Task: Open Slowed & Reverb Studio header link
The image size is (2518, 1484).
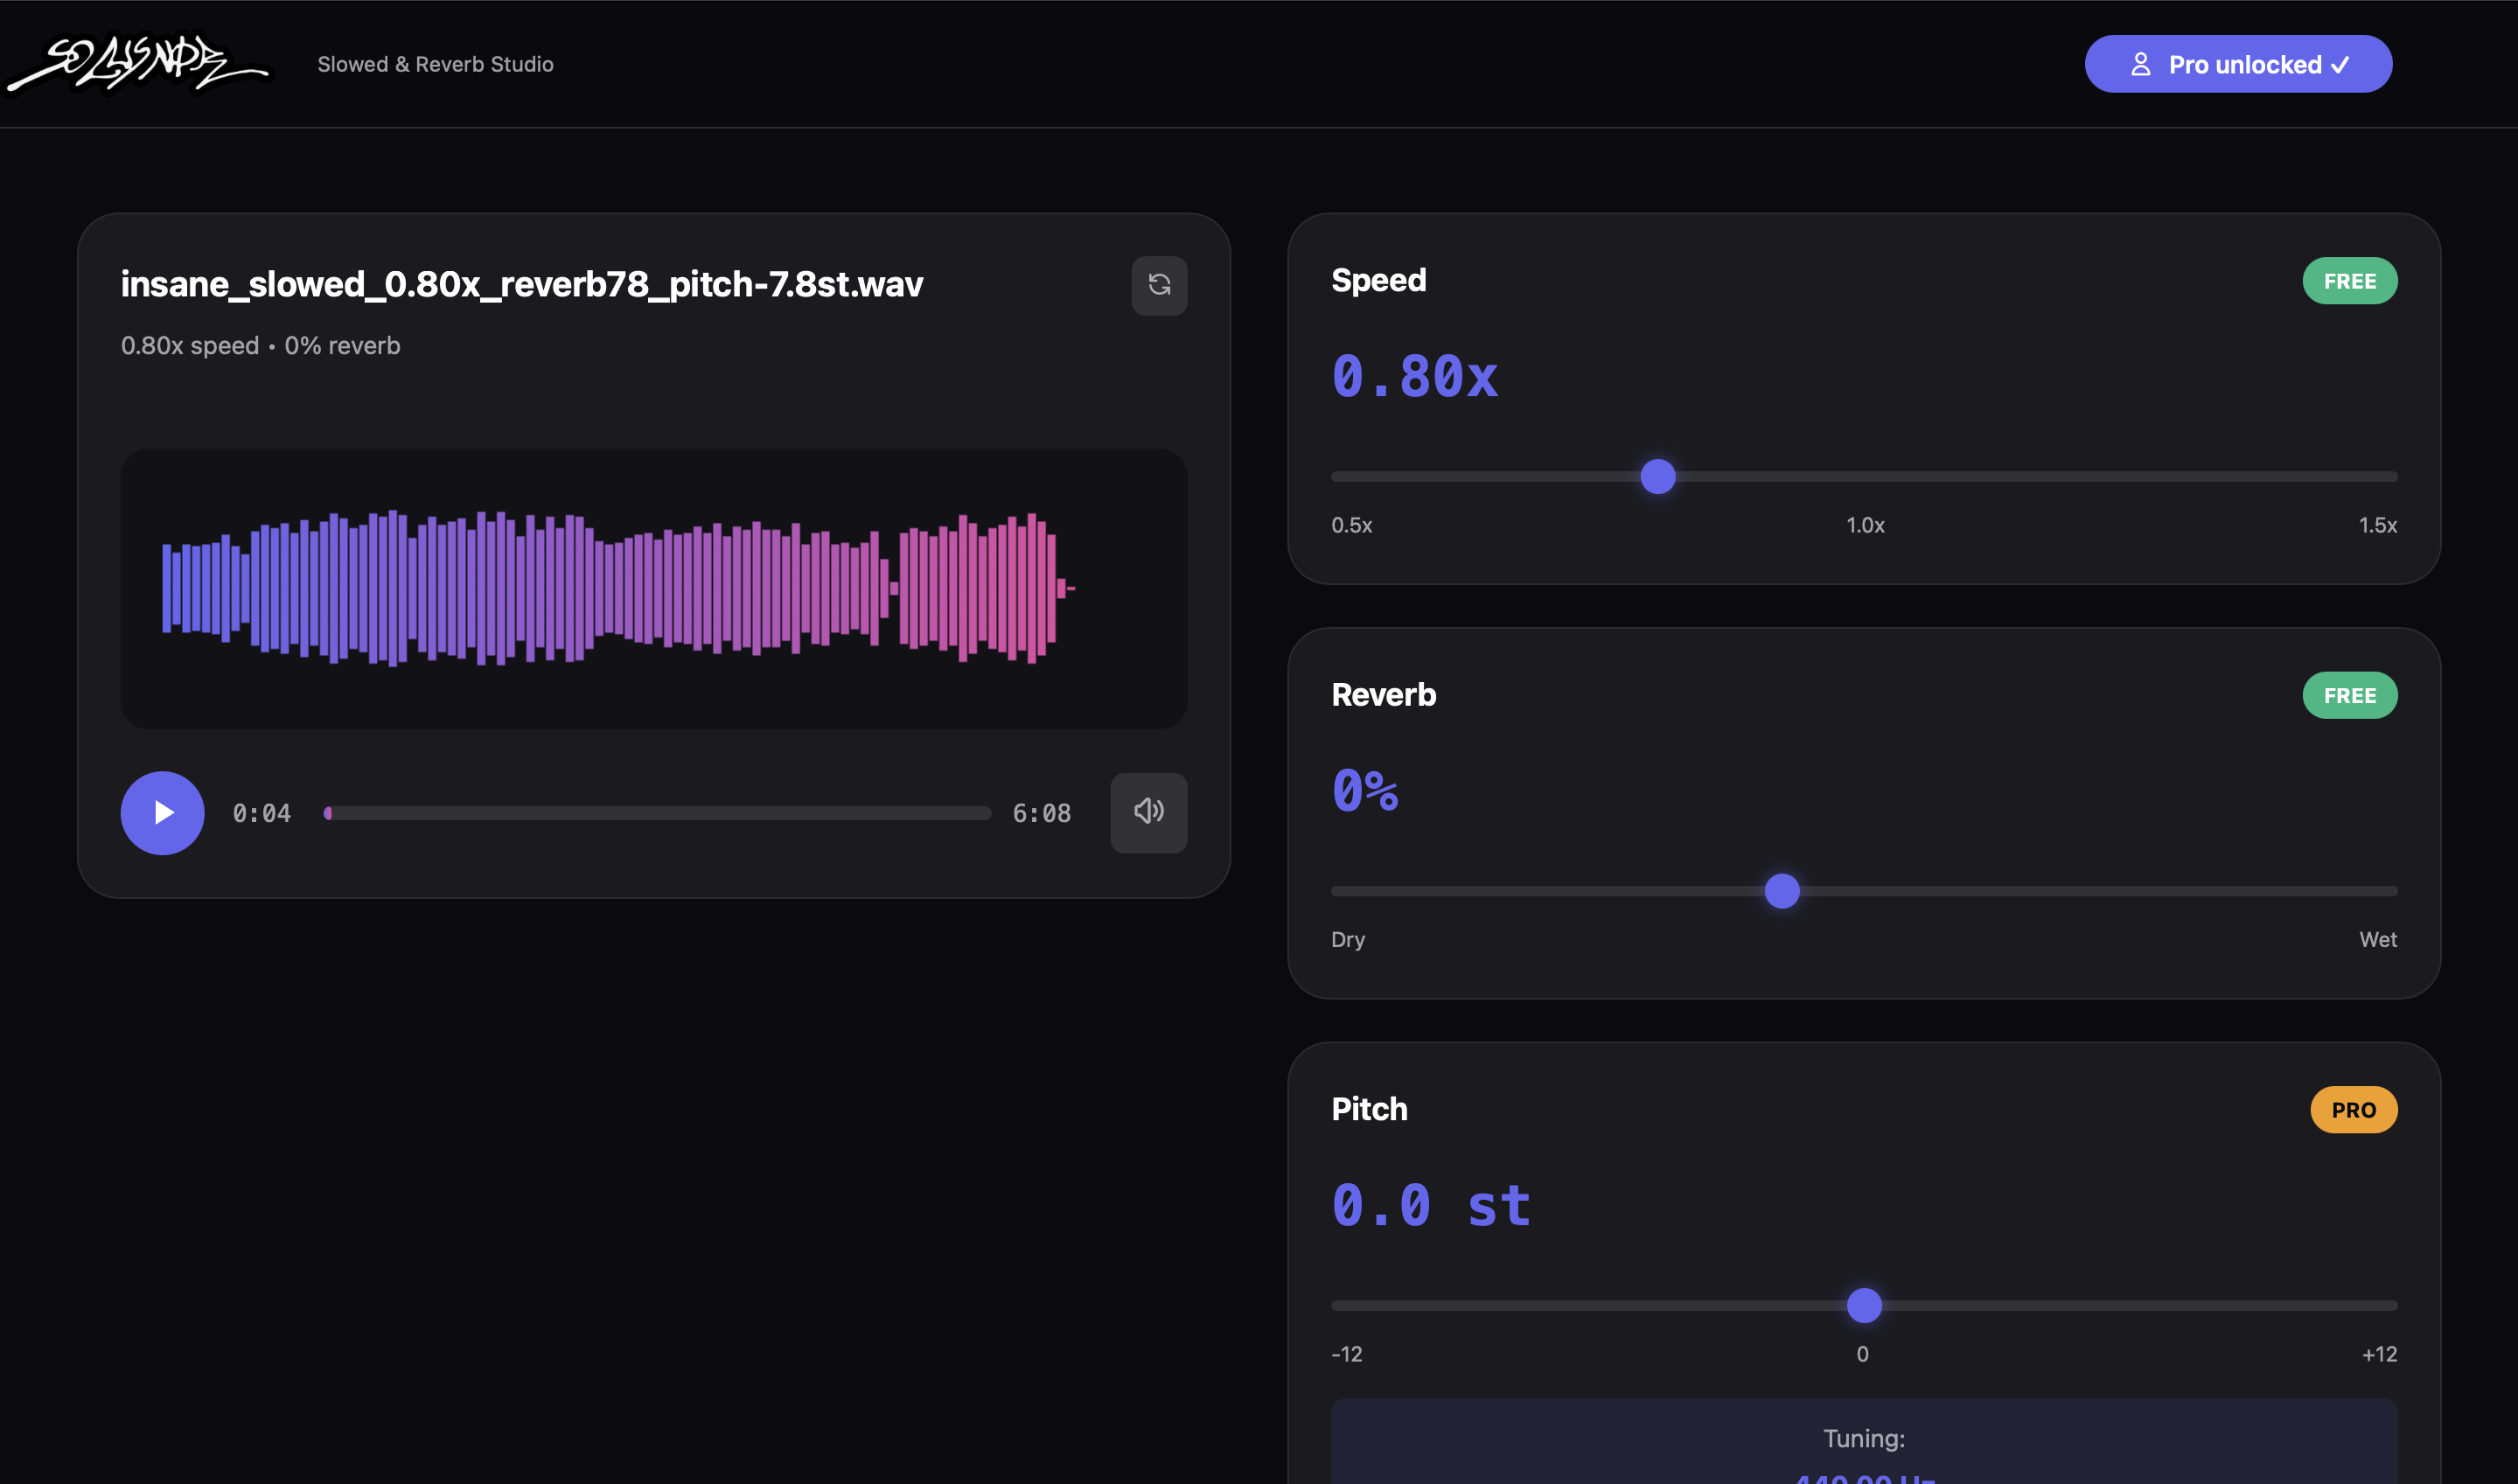Action: [x=435, y=64]
